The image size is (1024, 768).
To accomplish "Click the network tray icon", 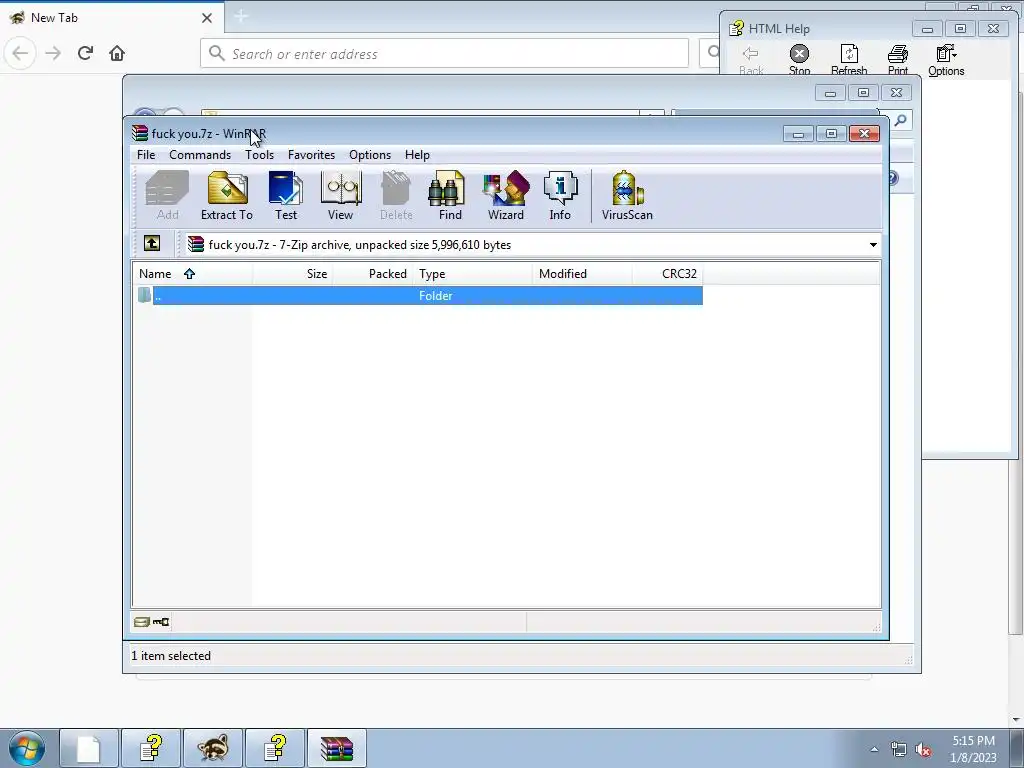I will click(899, 750).
